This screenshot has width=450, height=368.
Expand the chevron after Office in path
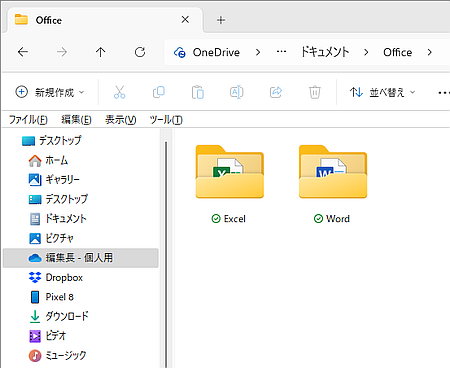click(x=430, y=52)
